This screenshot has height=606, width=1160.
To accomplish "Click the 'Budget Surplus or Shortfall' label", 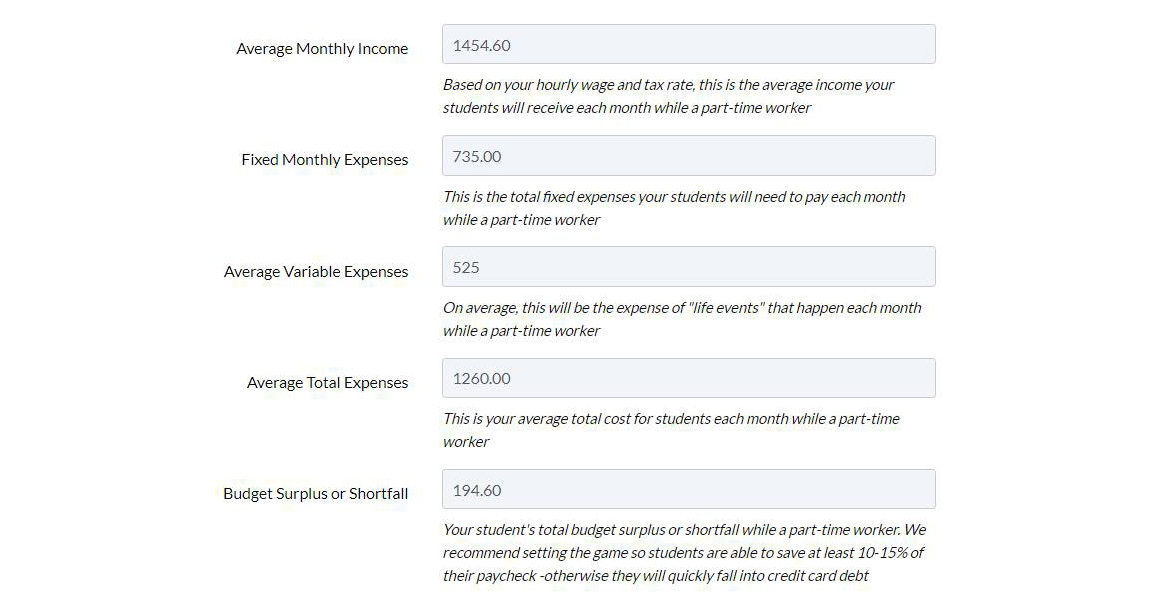I will pyautogui.click(x=315, y=494).
